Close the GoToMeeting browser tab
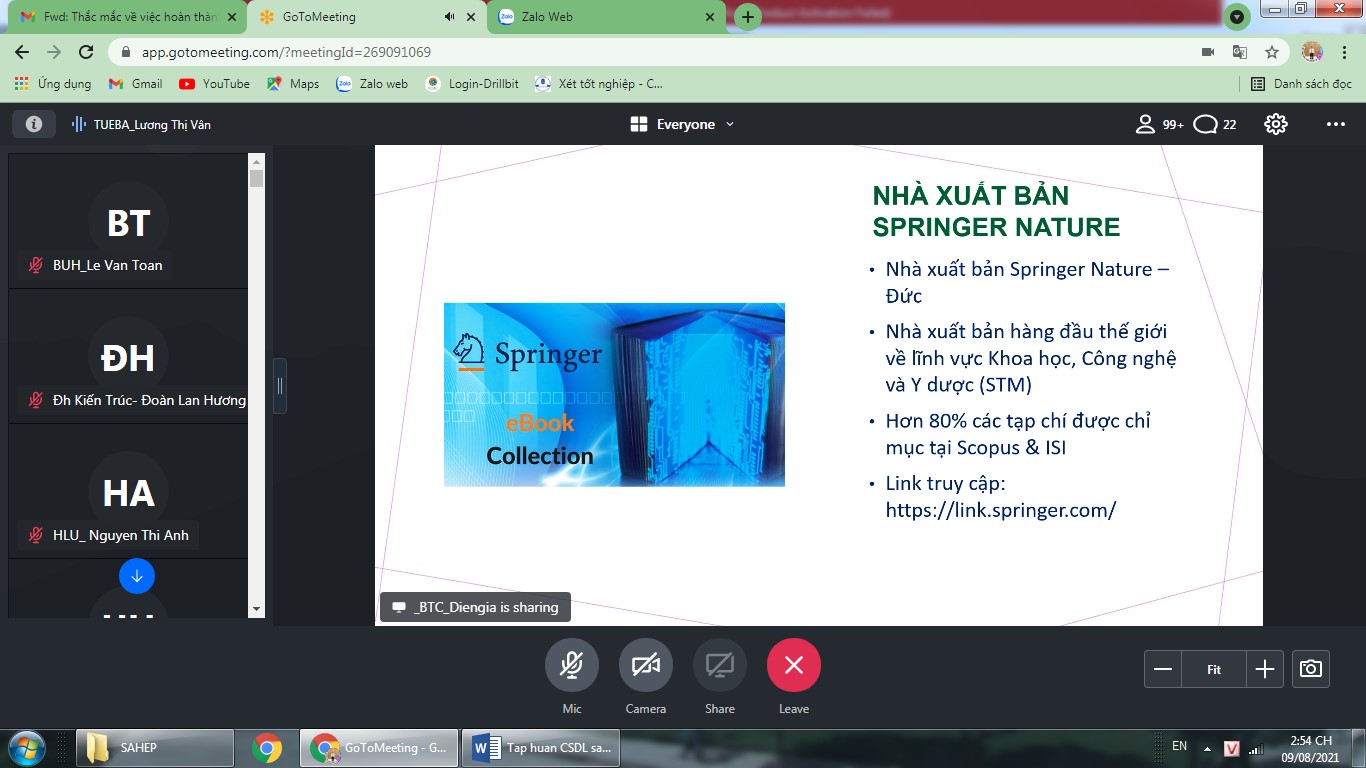Viewport: 1366px width, 768px height. [x=473, y=17]
